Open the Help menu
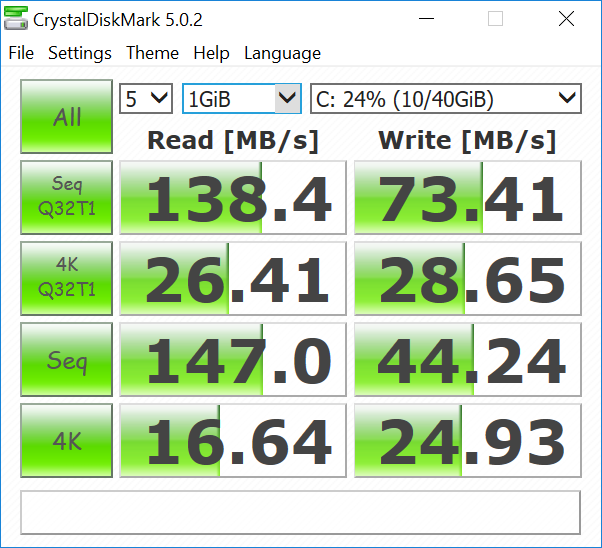 pos(211,53)
